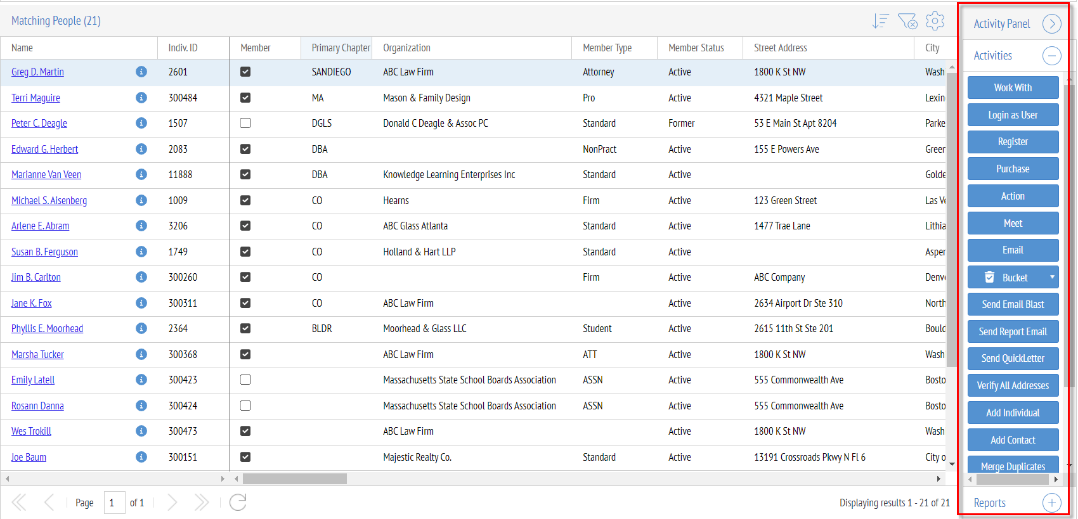Collapse the Activity Panel with arrow
Image resolution: width=1078 pixels, height=519 pixels.
pyautogui.click(x=1052, y=24)
